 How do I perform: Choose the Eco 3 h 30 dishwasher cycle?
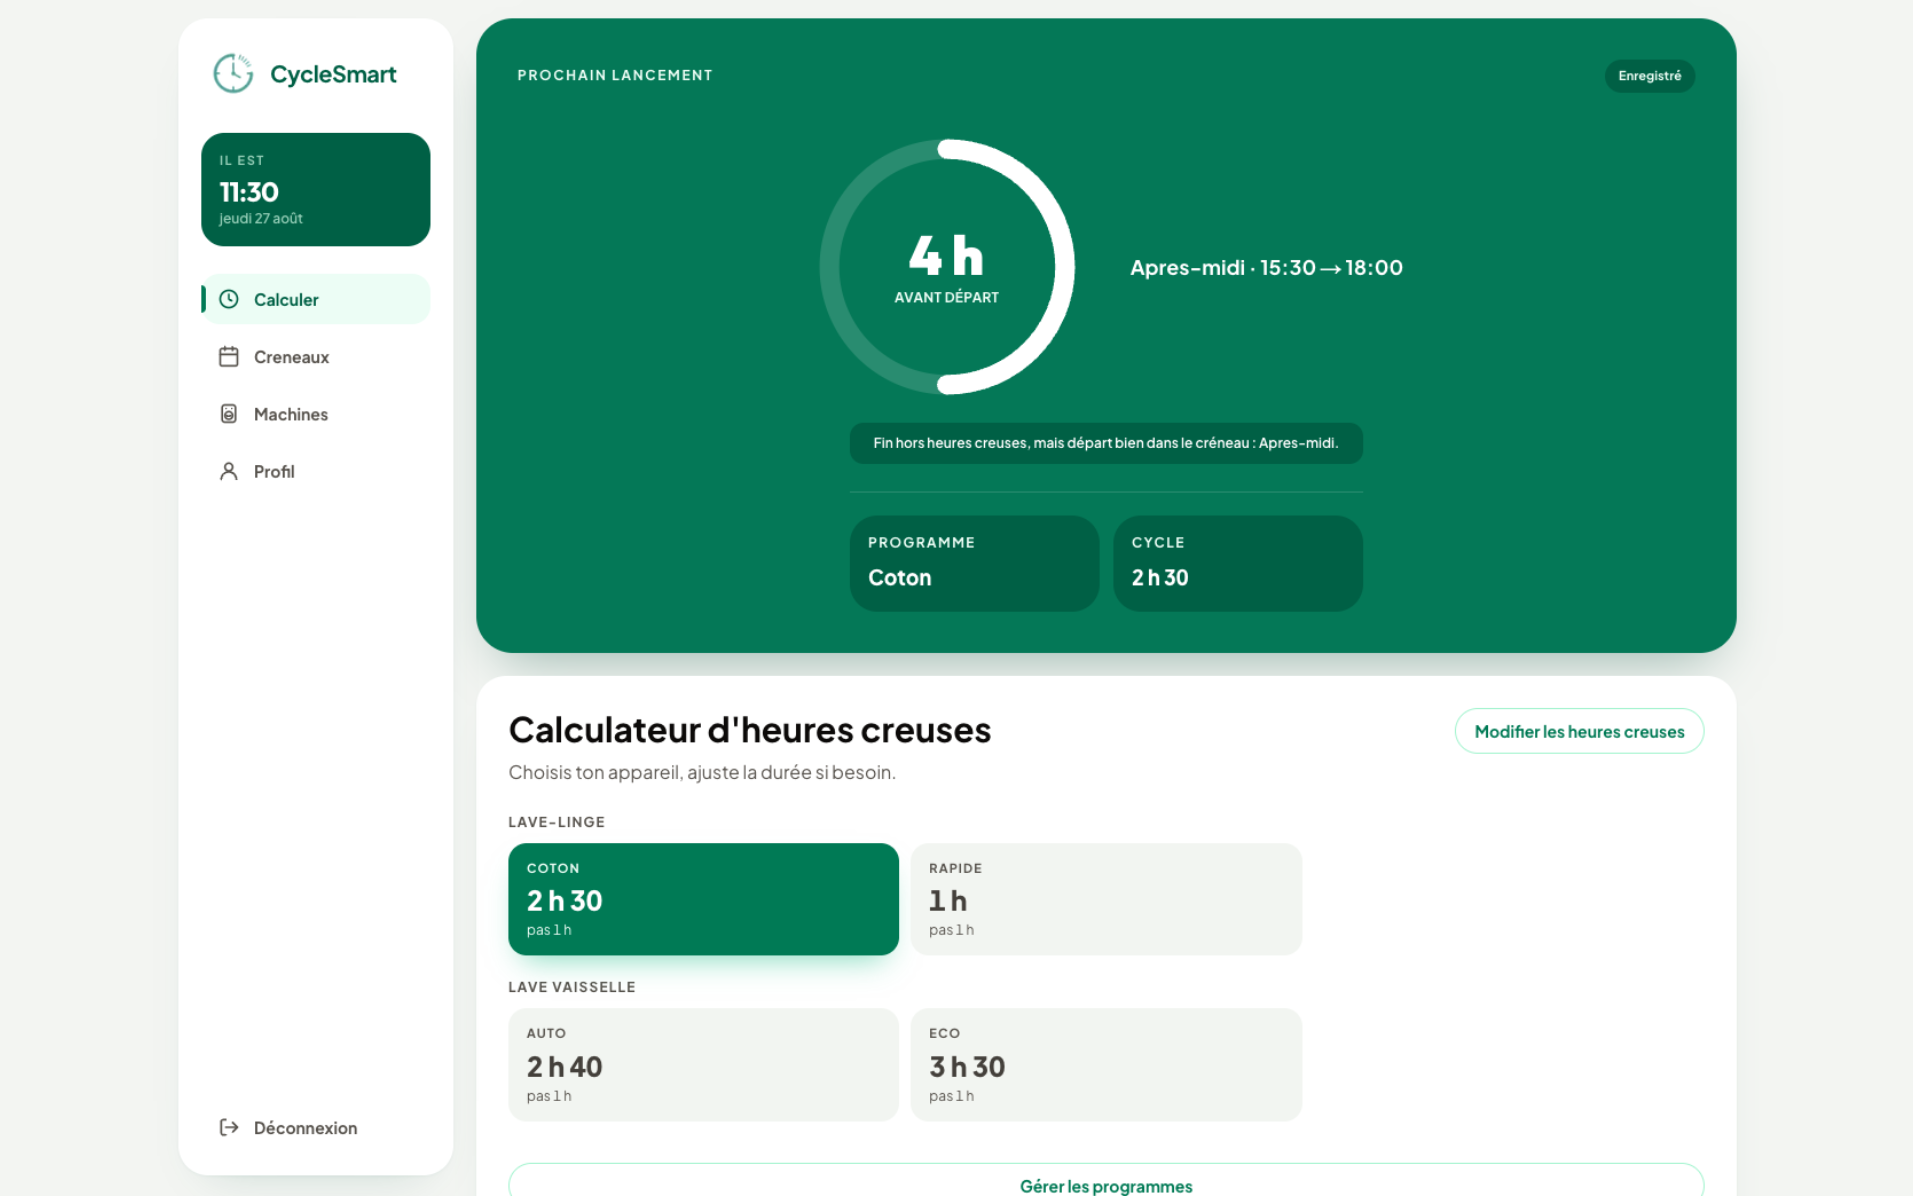click(x=1106, y=1064)
